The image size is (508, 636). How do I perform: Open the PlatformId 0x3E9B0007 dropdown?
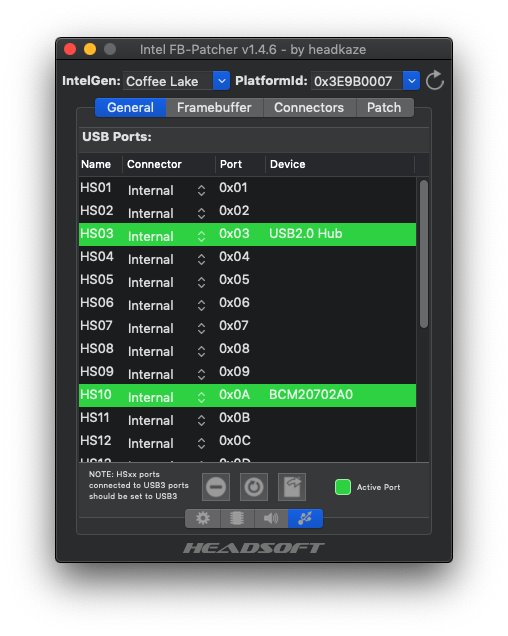(411, 81)
